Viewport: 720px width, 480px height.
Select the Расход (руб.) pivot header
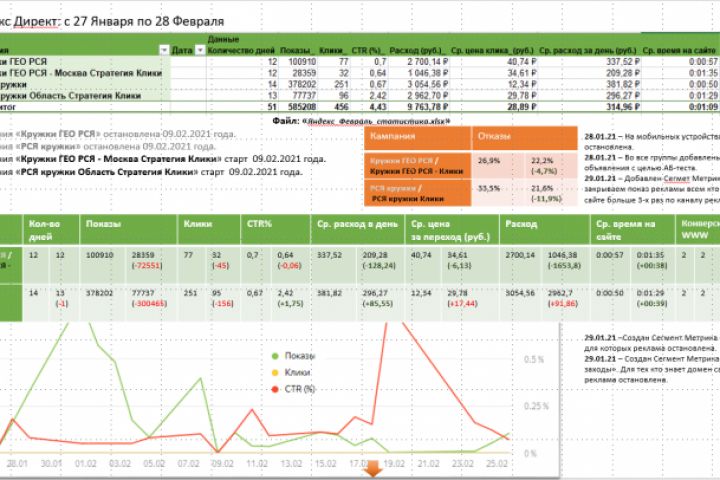tap(417, 51)
